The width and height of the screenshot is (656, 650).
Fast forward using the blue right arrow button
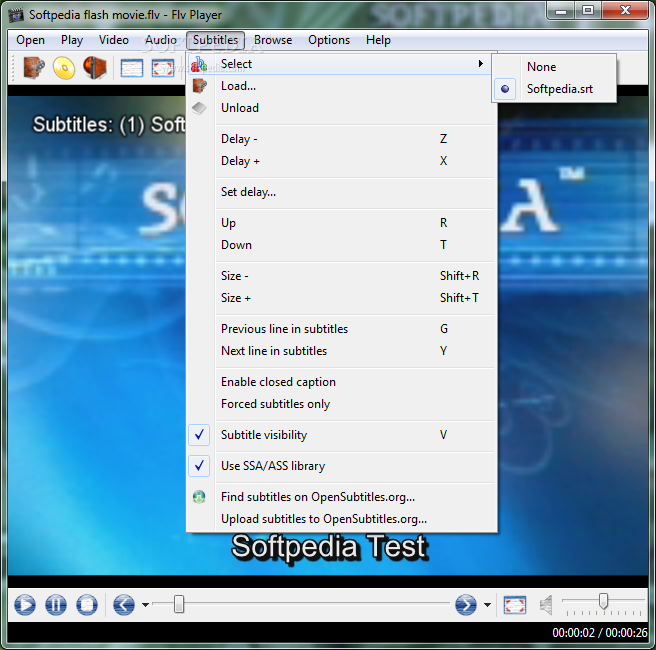466,604
